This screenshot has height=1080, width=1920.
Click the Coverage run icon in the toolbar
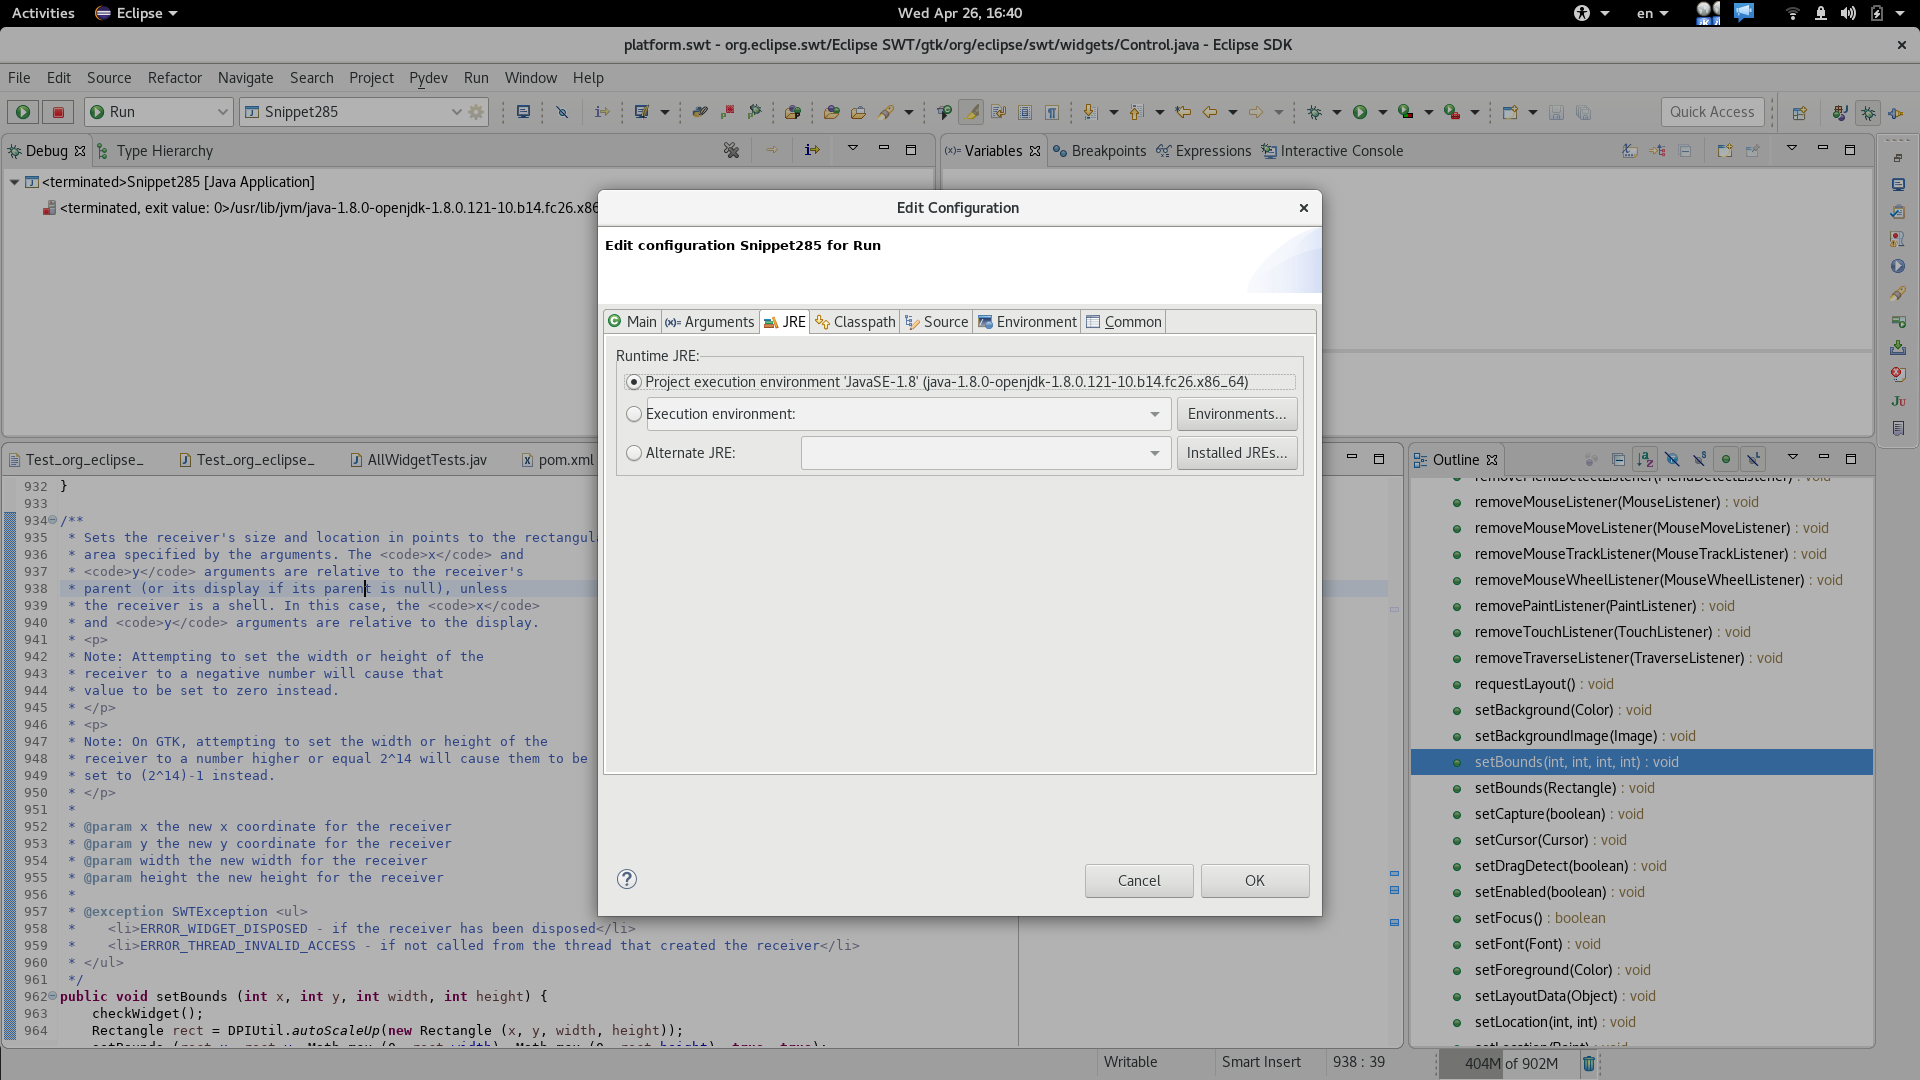1405,112
